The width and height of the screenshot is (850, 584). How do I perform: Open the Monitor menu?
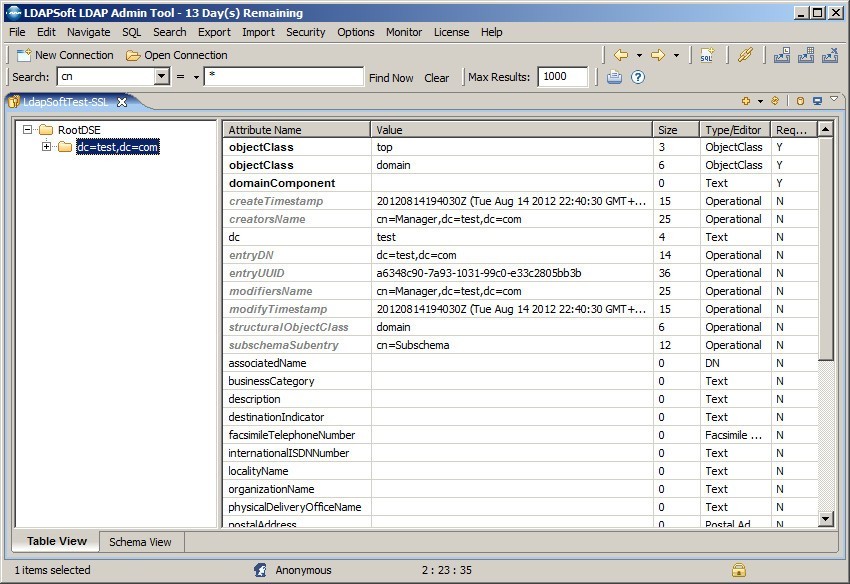403,32
